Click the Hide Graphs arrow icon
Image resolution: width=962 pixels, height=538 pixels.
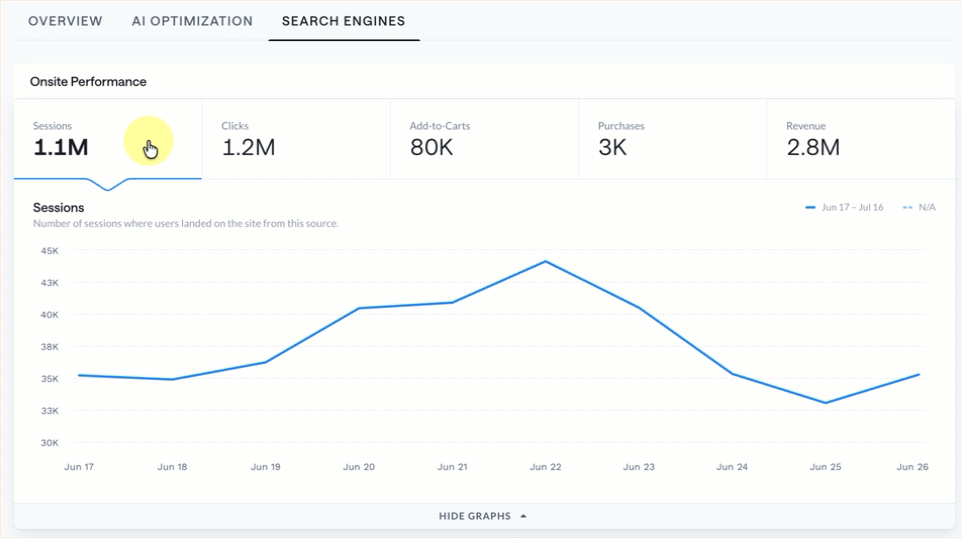click(x=523, y=517)
